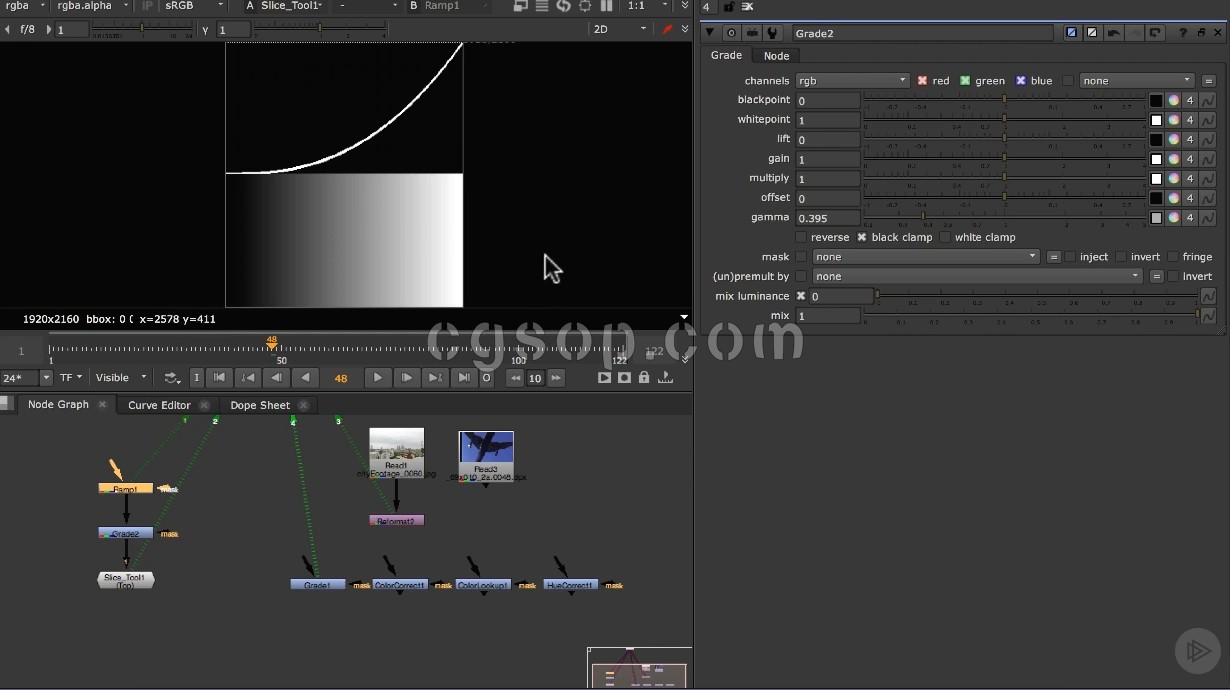Disable the black clamp checkbox

point(862,238)
